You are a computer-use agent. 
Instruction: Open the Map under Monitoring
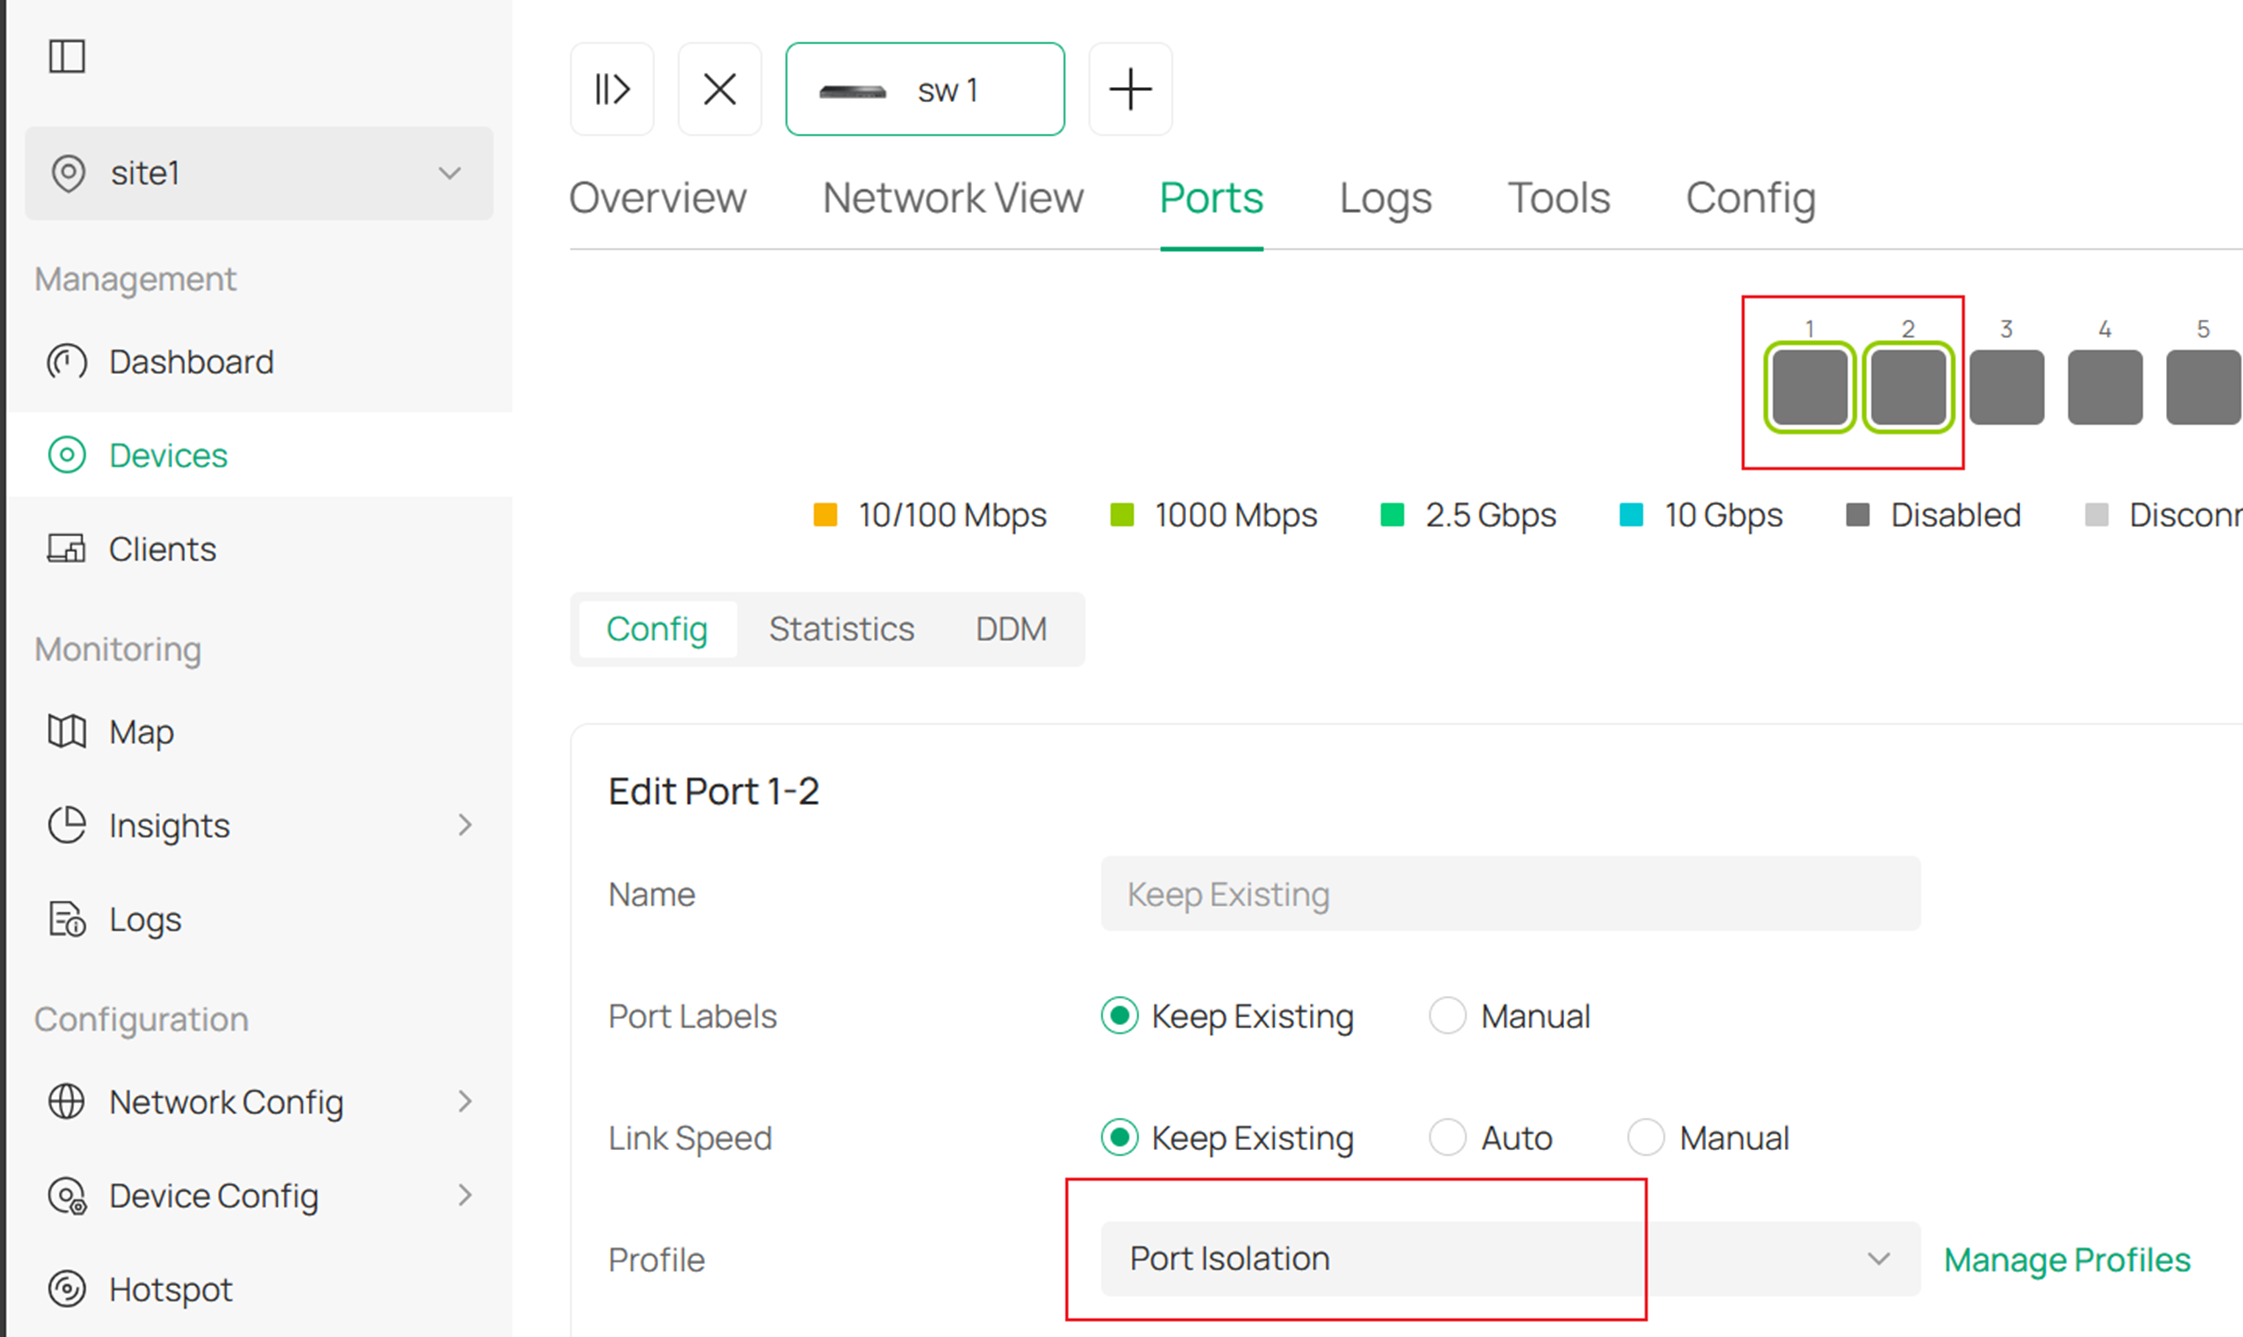(140, 731)
